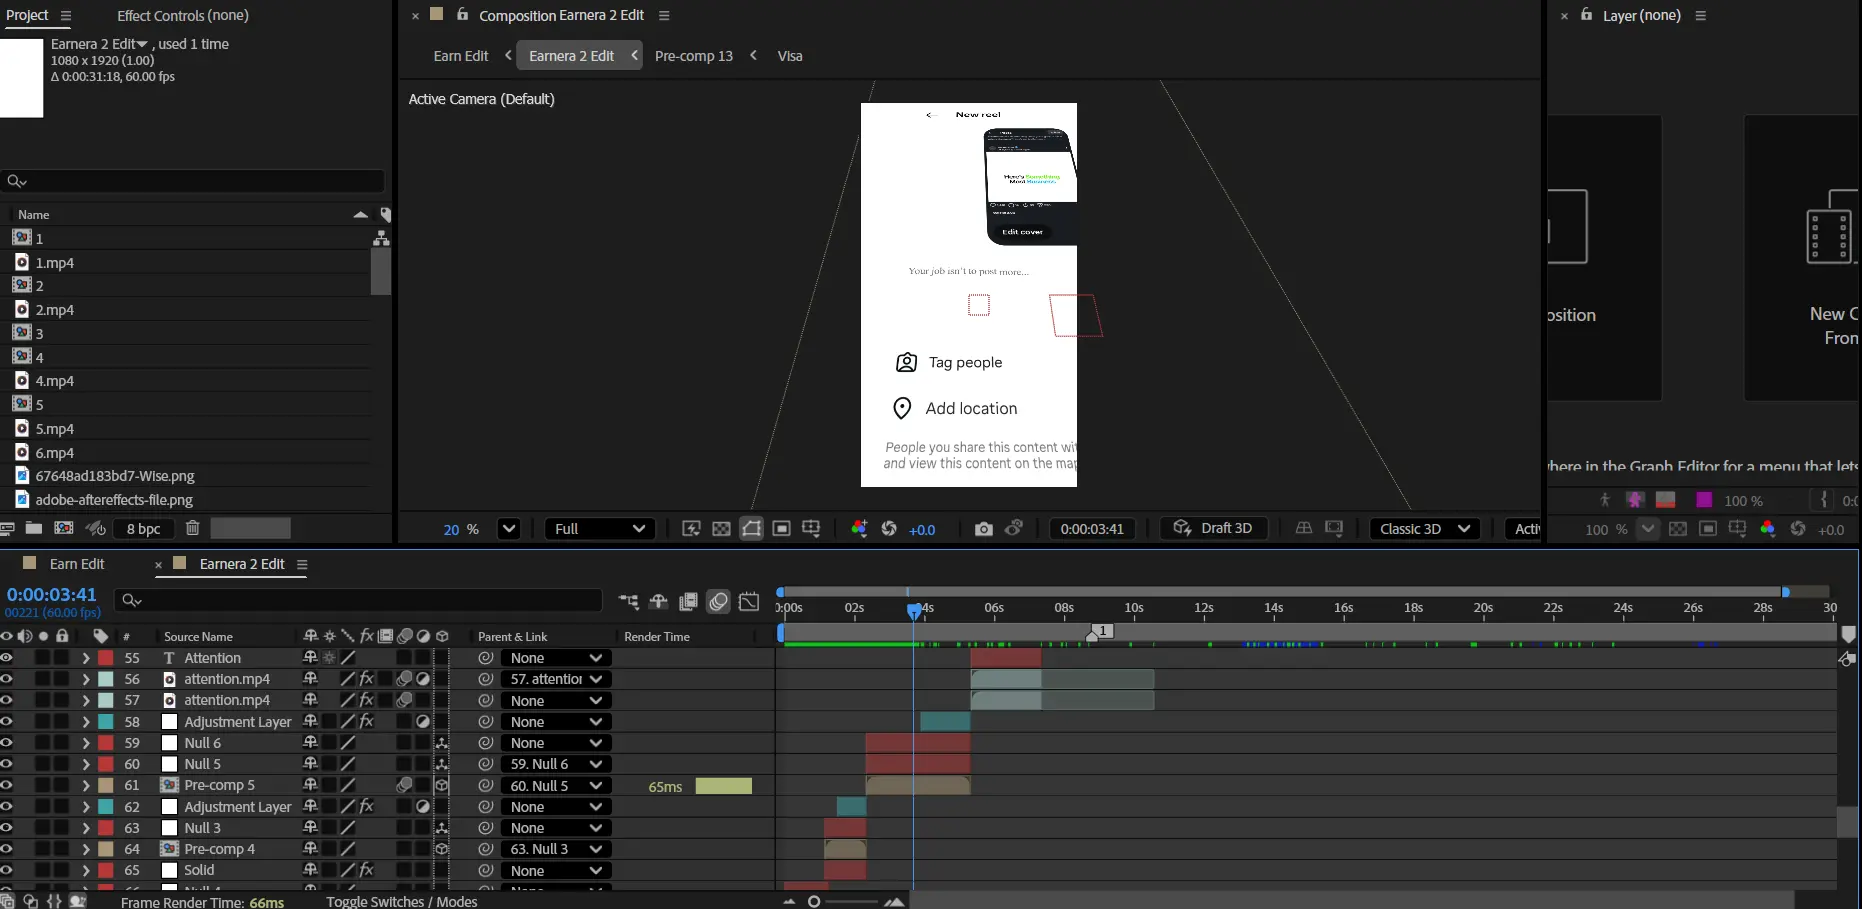Click the trash icon in the Project panel
The image size is (1862, 909).
point(193,528)
